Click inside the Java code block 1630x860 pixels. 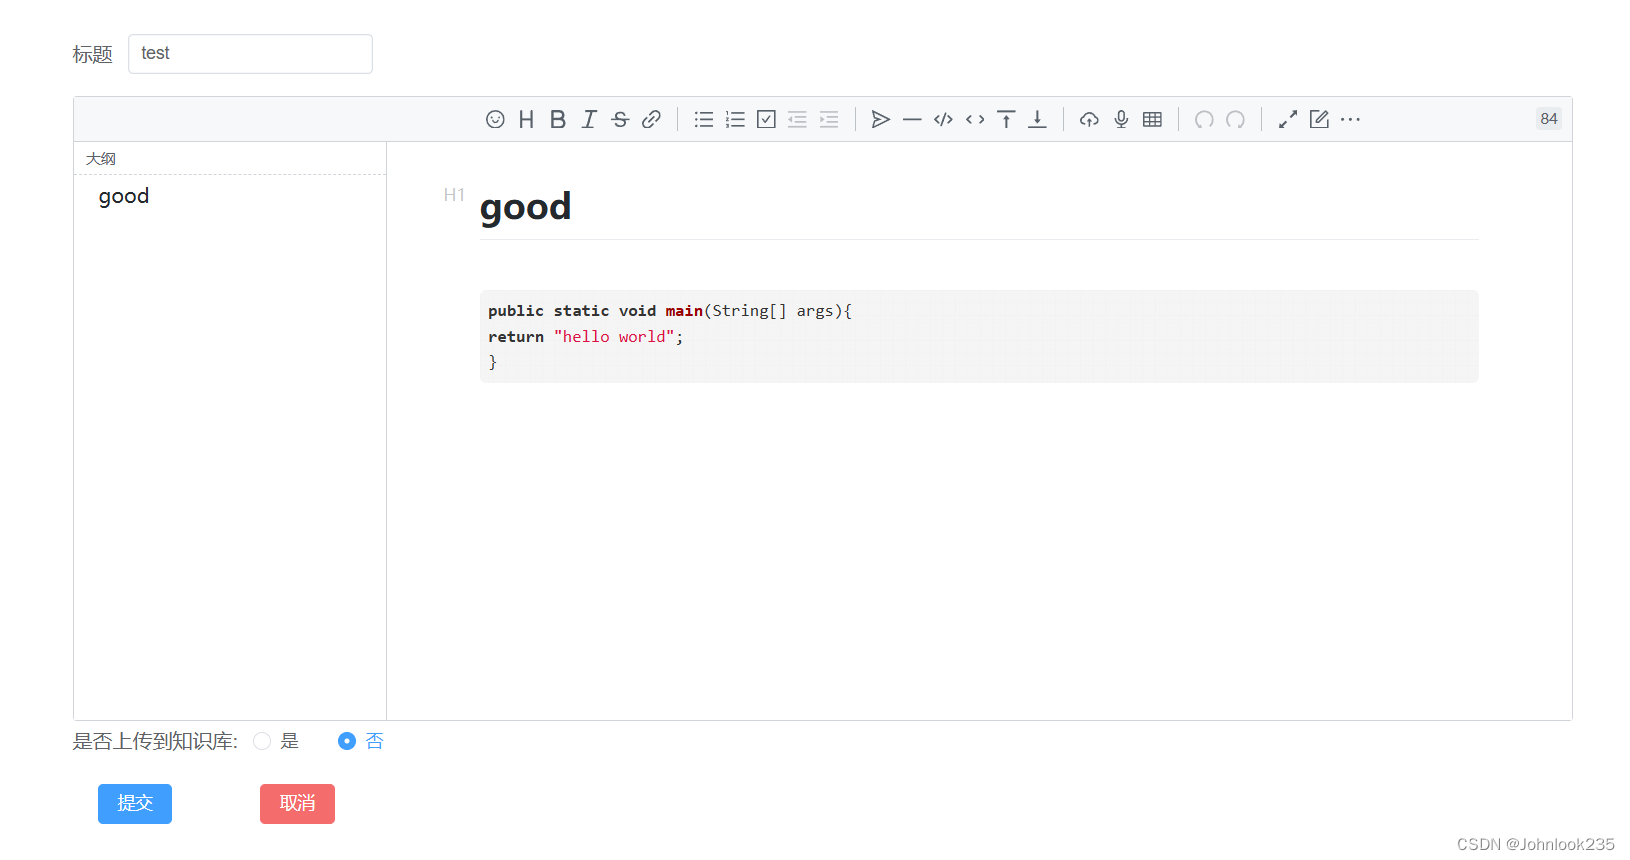[979, 336]
